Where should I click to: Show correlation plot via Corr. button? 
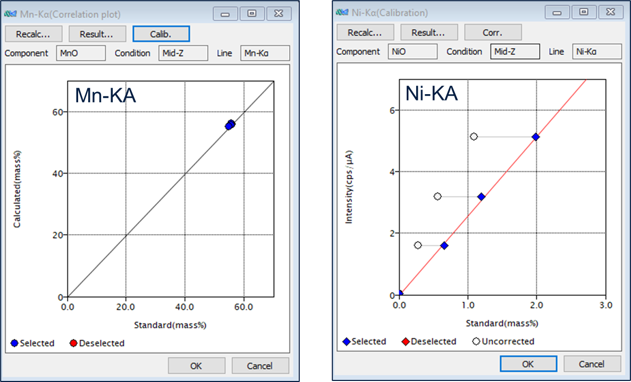(x=493, y=32)
